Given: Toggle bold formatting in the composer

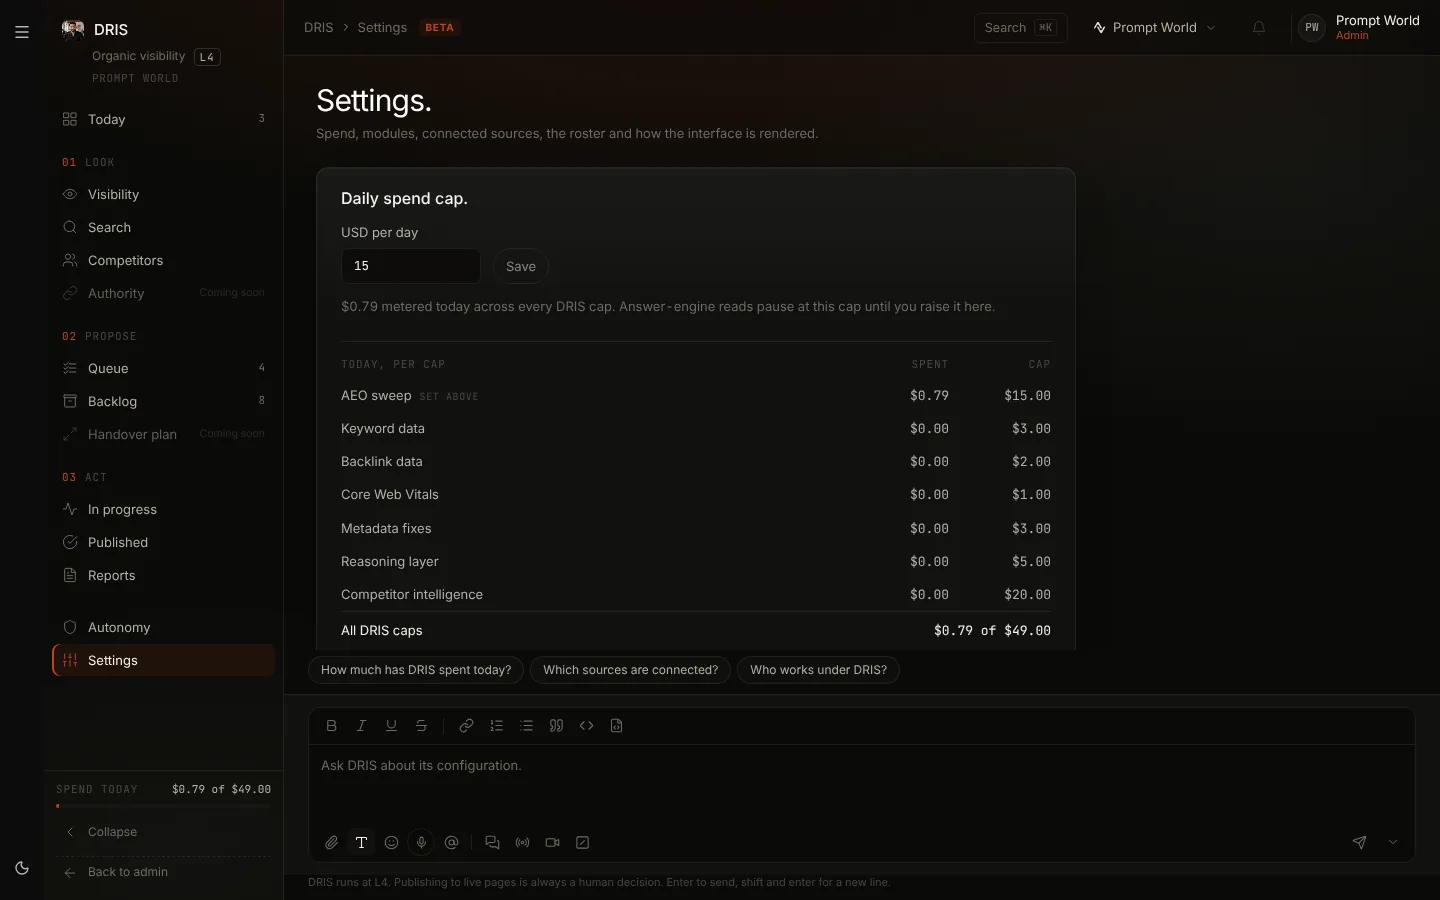Looking at the screenshot, I should [x=332, y=726].
